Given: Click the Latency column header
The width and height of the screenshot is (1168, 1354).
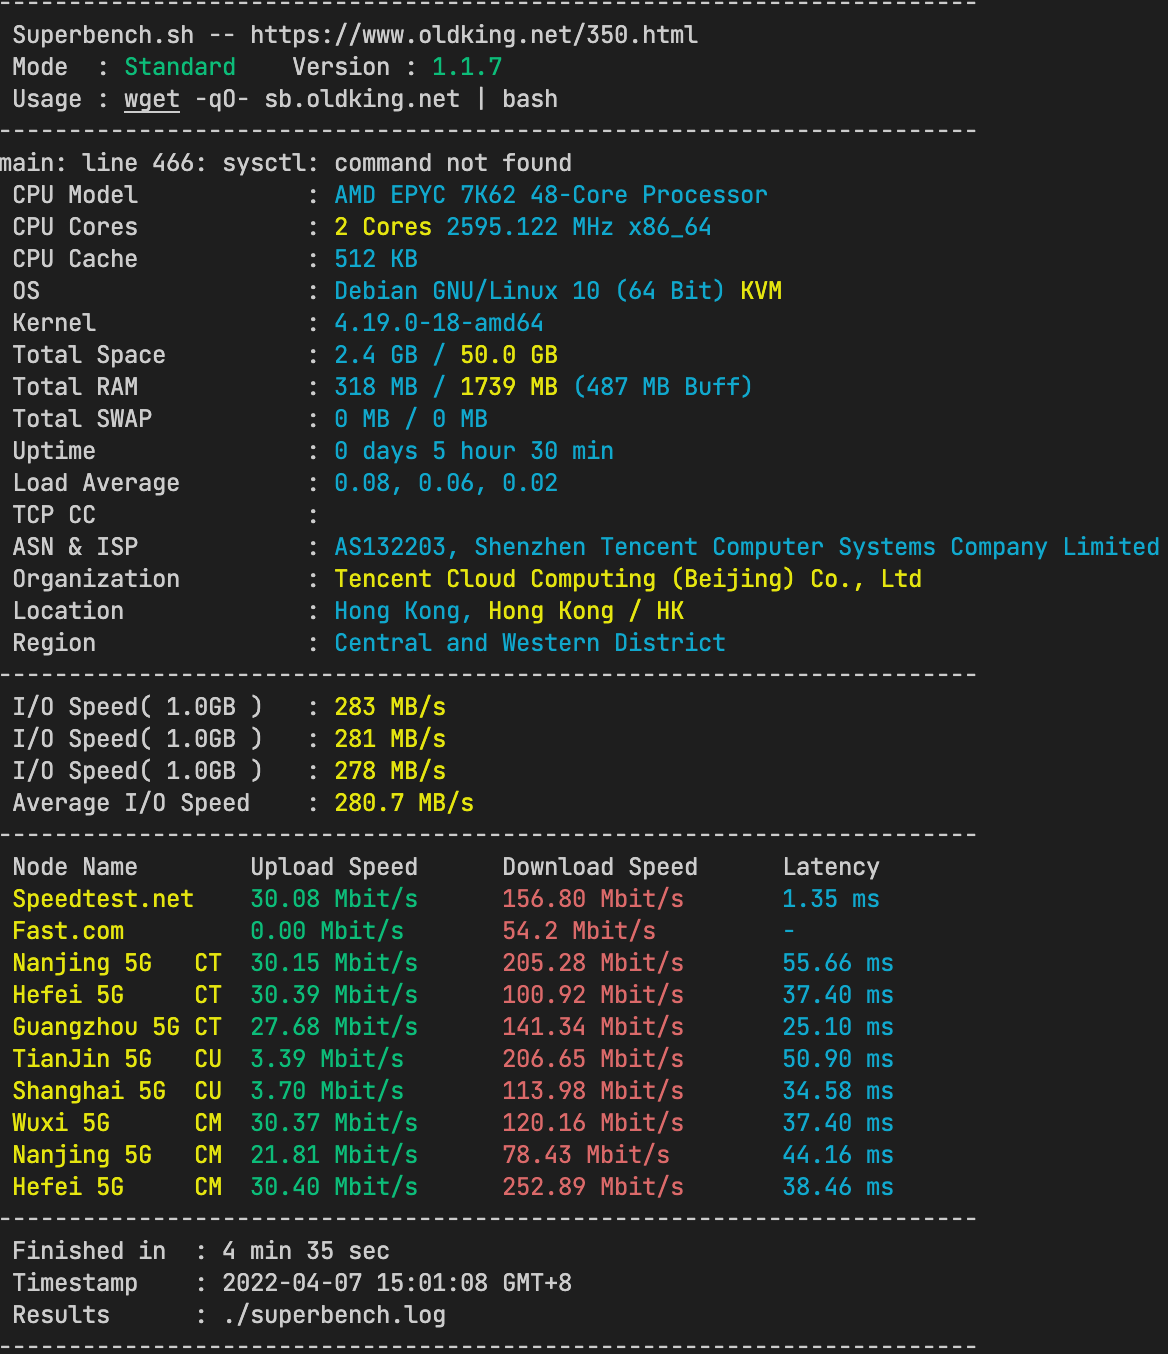Looking at the screenshot, I should click(831, 867).
